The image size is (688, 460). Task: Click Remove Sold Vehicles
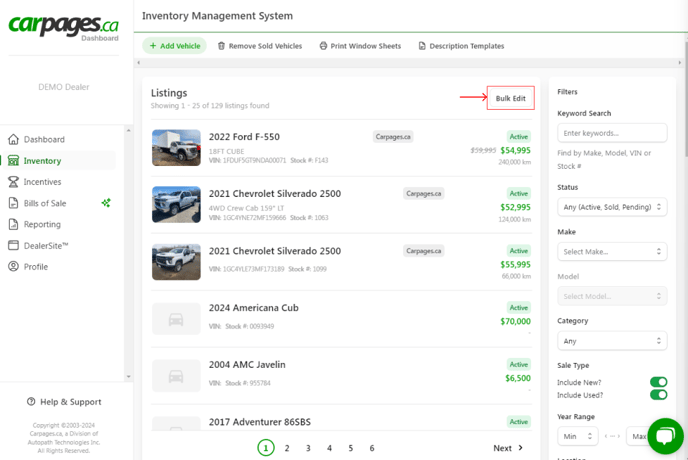pos(260,46)
